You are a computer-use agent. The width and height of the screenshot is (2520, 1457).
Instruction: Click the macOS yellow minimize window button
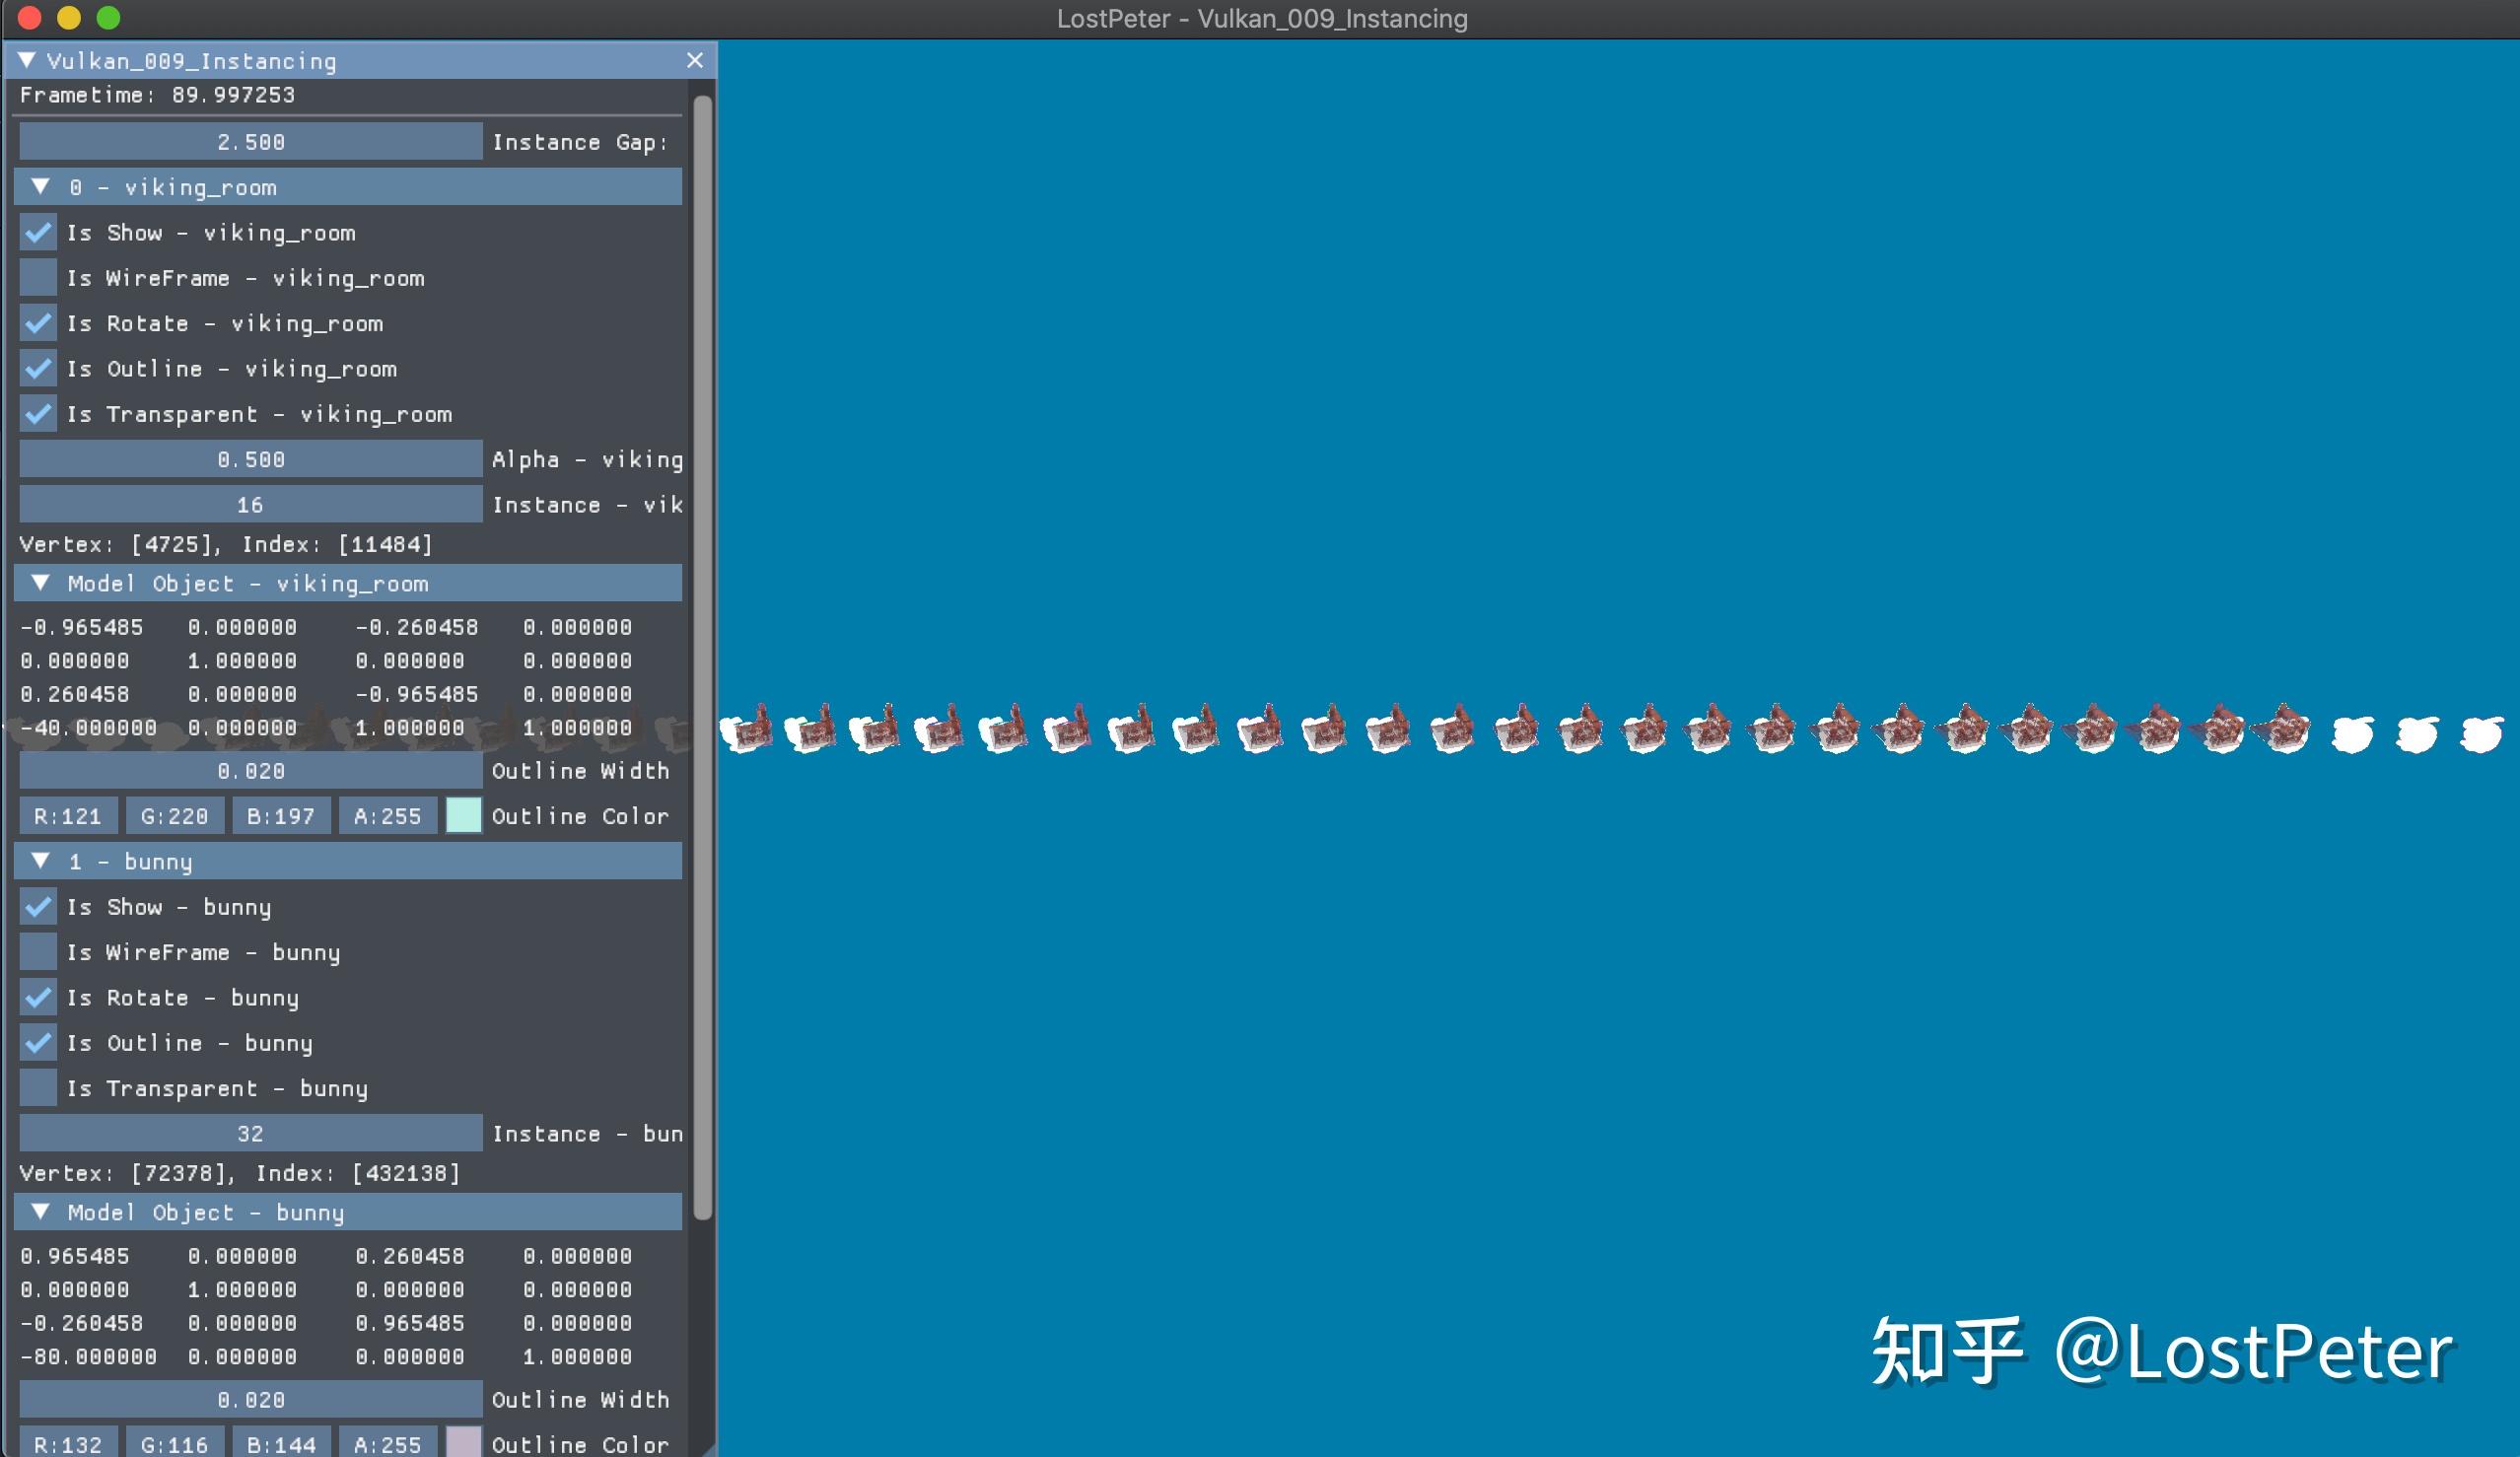[69, 18]
